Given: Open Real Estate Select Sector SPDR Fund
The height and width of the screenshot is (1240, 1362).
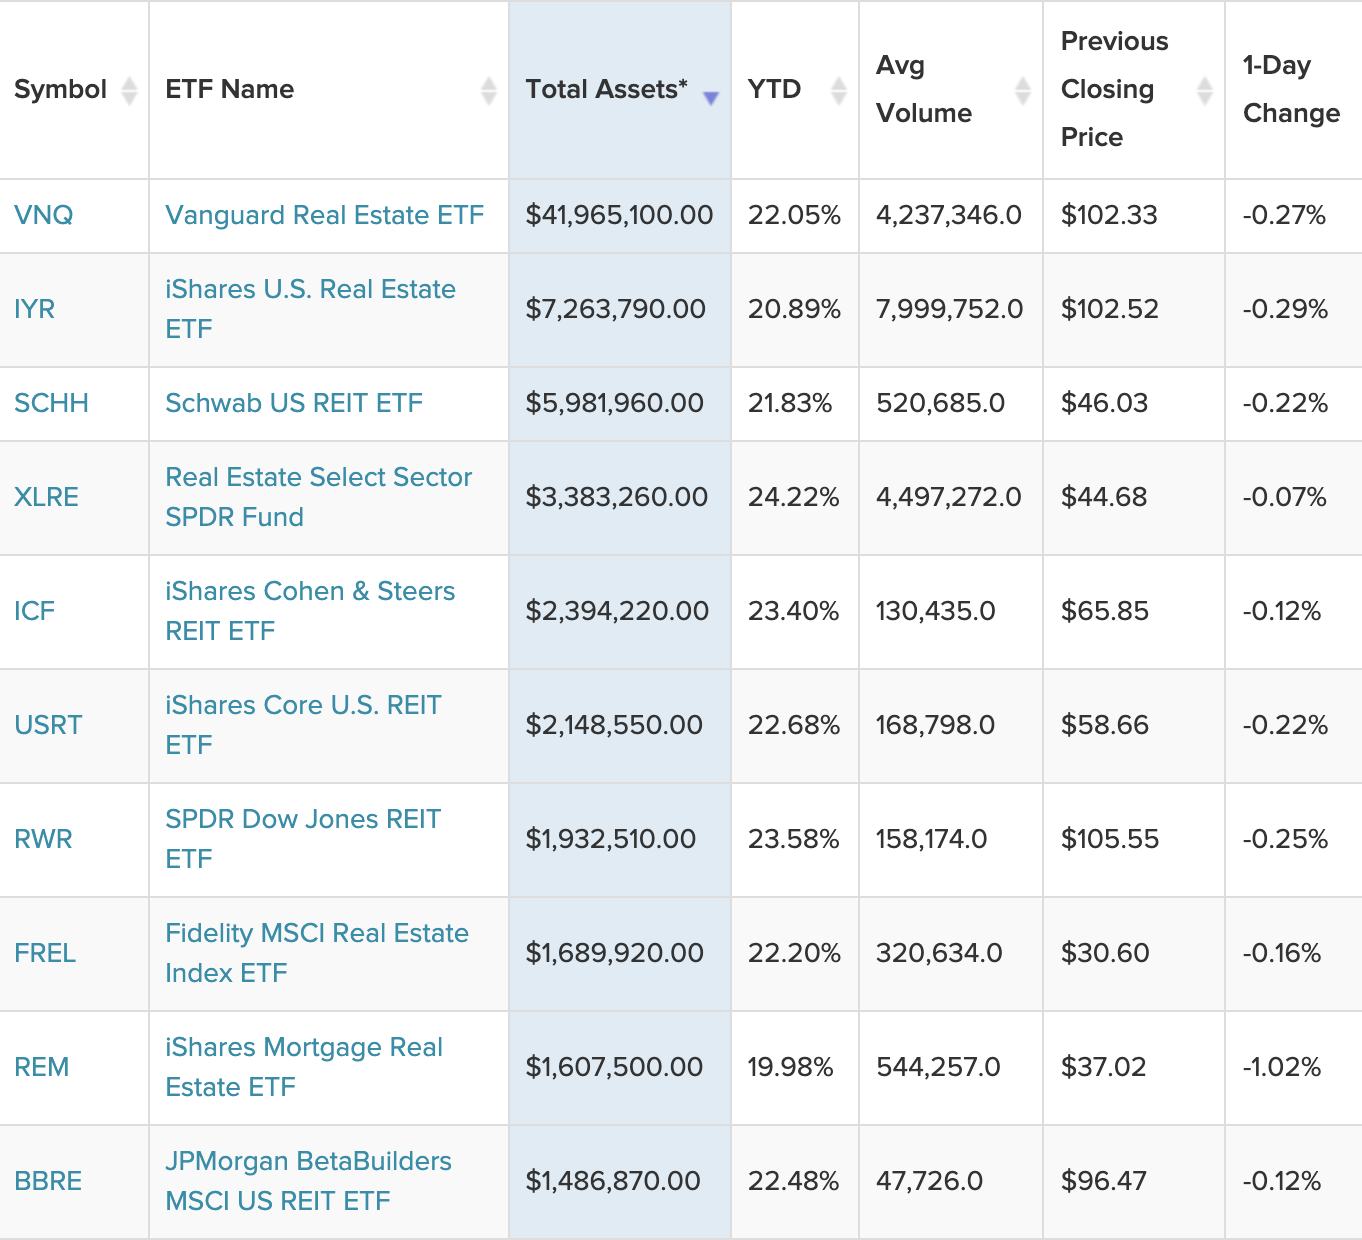Looking at the screenshot, I should pos(318,496).
